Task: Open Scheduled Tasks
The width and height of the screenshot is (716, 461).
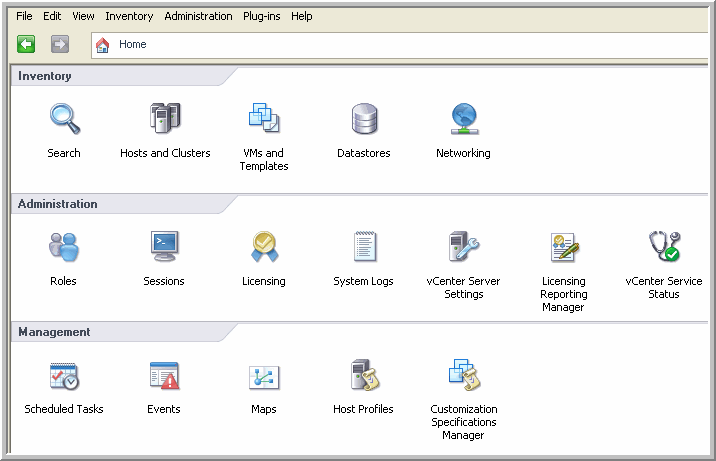Action: [x=64, y=376]
